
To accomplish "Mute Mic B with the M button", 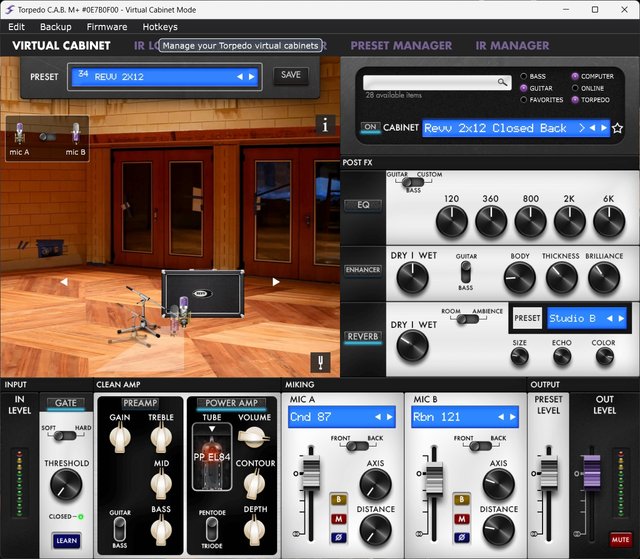I will 462,519.
